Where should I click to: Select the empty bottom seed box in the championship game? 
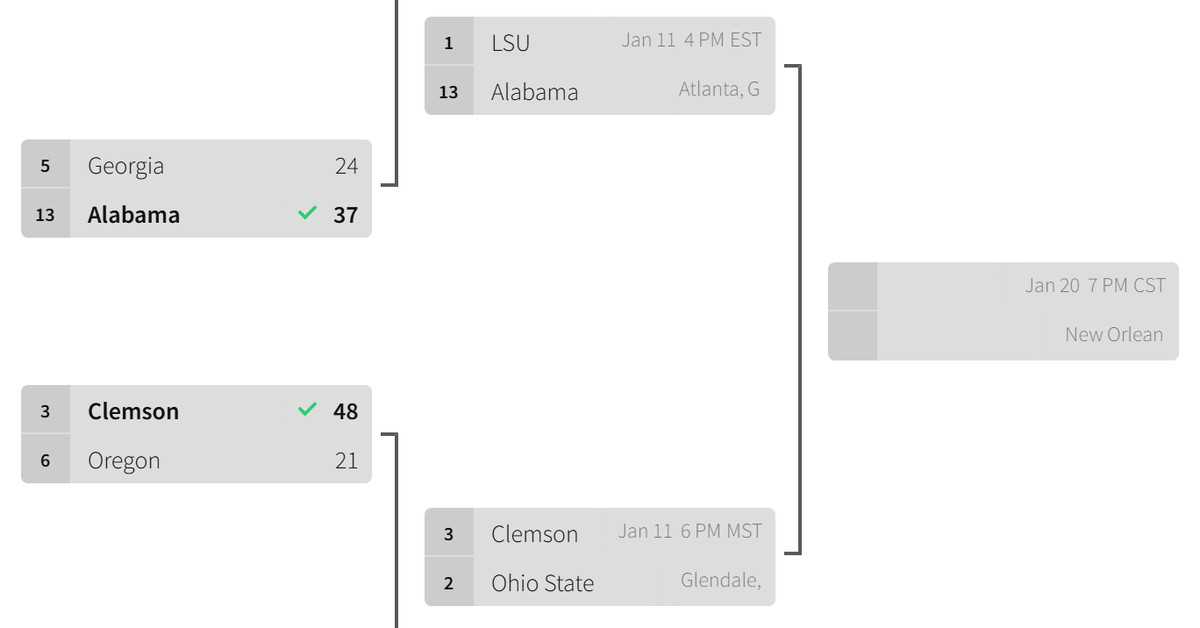pos(853,335)
